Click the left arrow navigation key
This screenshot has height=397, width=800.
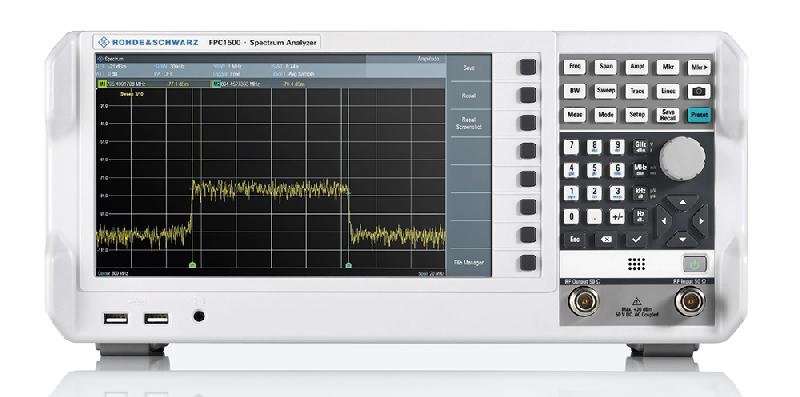click(x=663, y=220)
